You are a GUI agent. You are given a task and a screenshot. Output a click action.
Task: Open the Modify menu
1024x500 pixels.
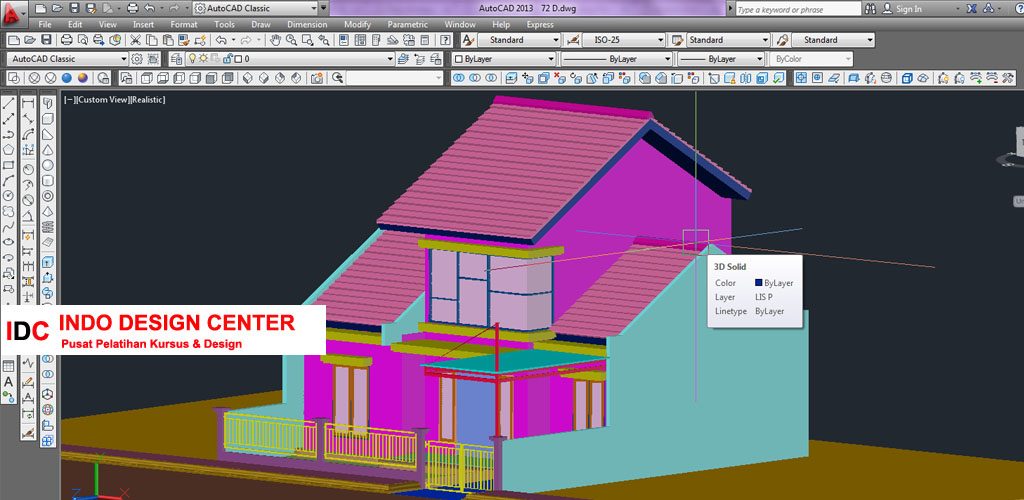pos(357,25)
